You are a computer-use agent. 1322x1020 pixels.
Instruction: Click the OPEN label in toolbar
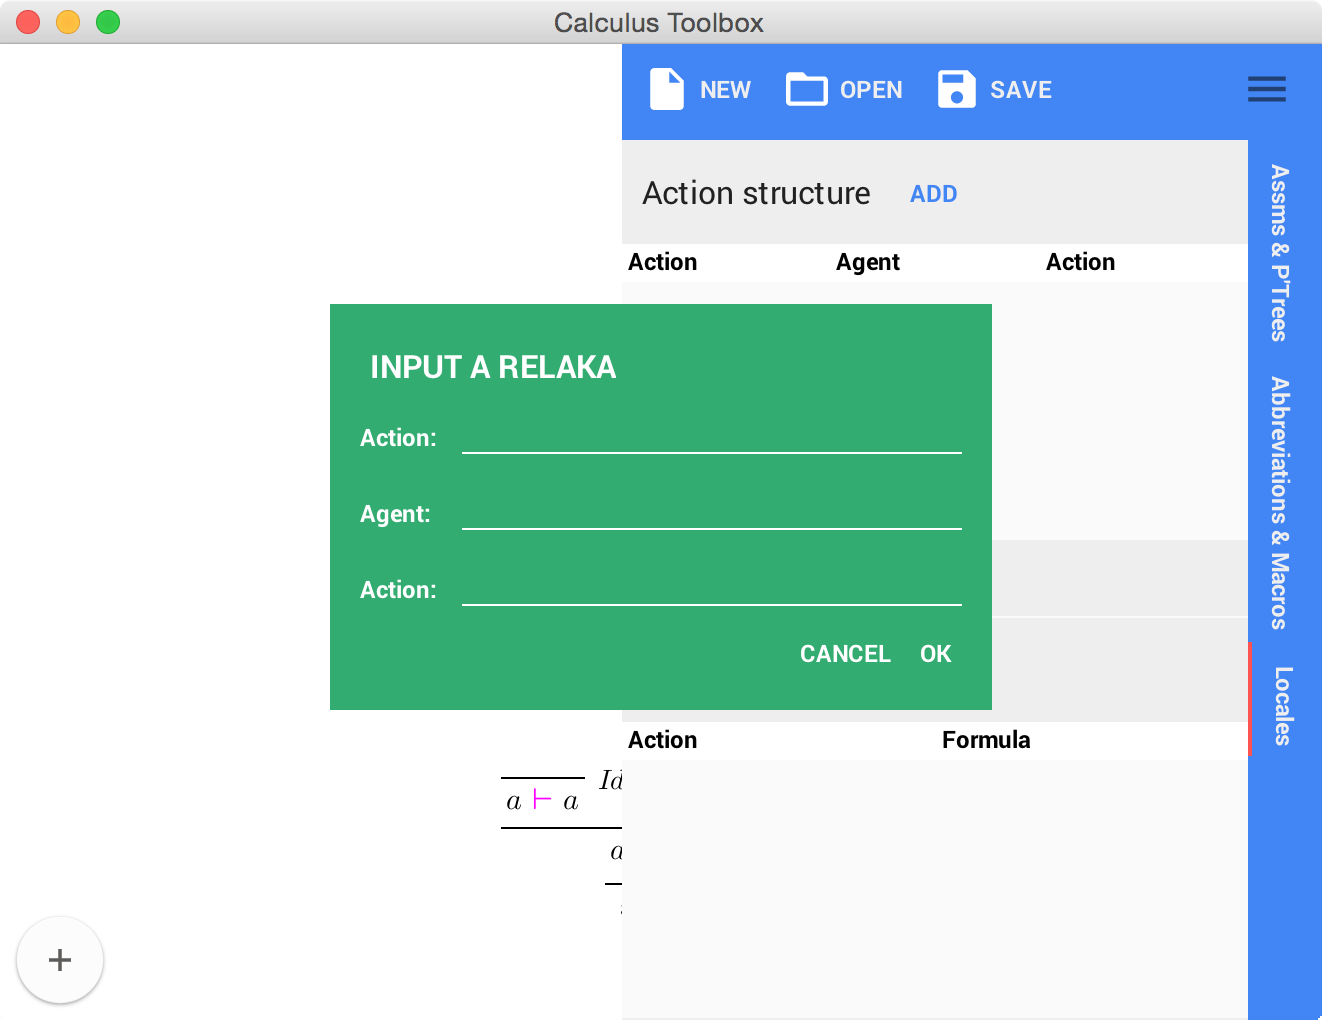pyautogui.click(x=871, y=90)
